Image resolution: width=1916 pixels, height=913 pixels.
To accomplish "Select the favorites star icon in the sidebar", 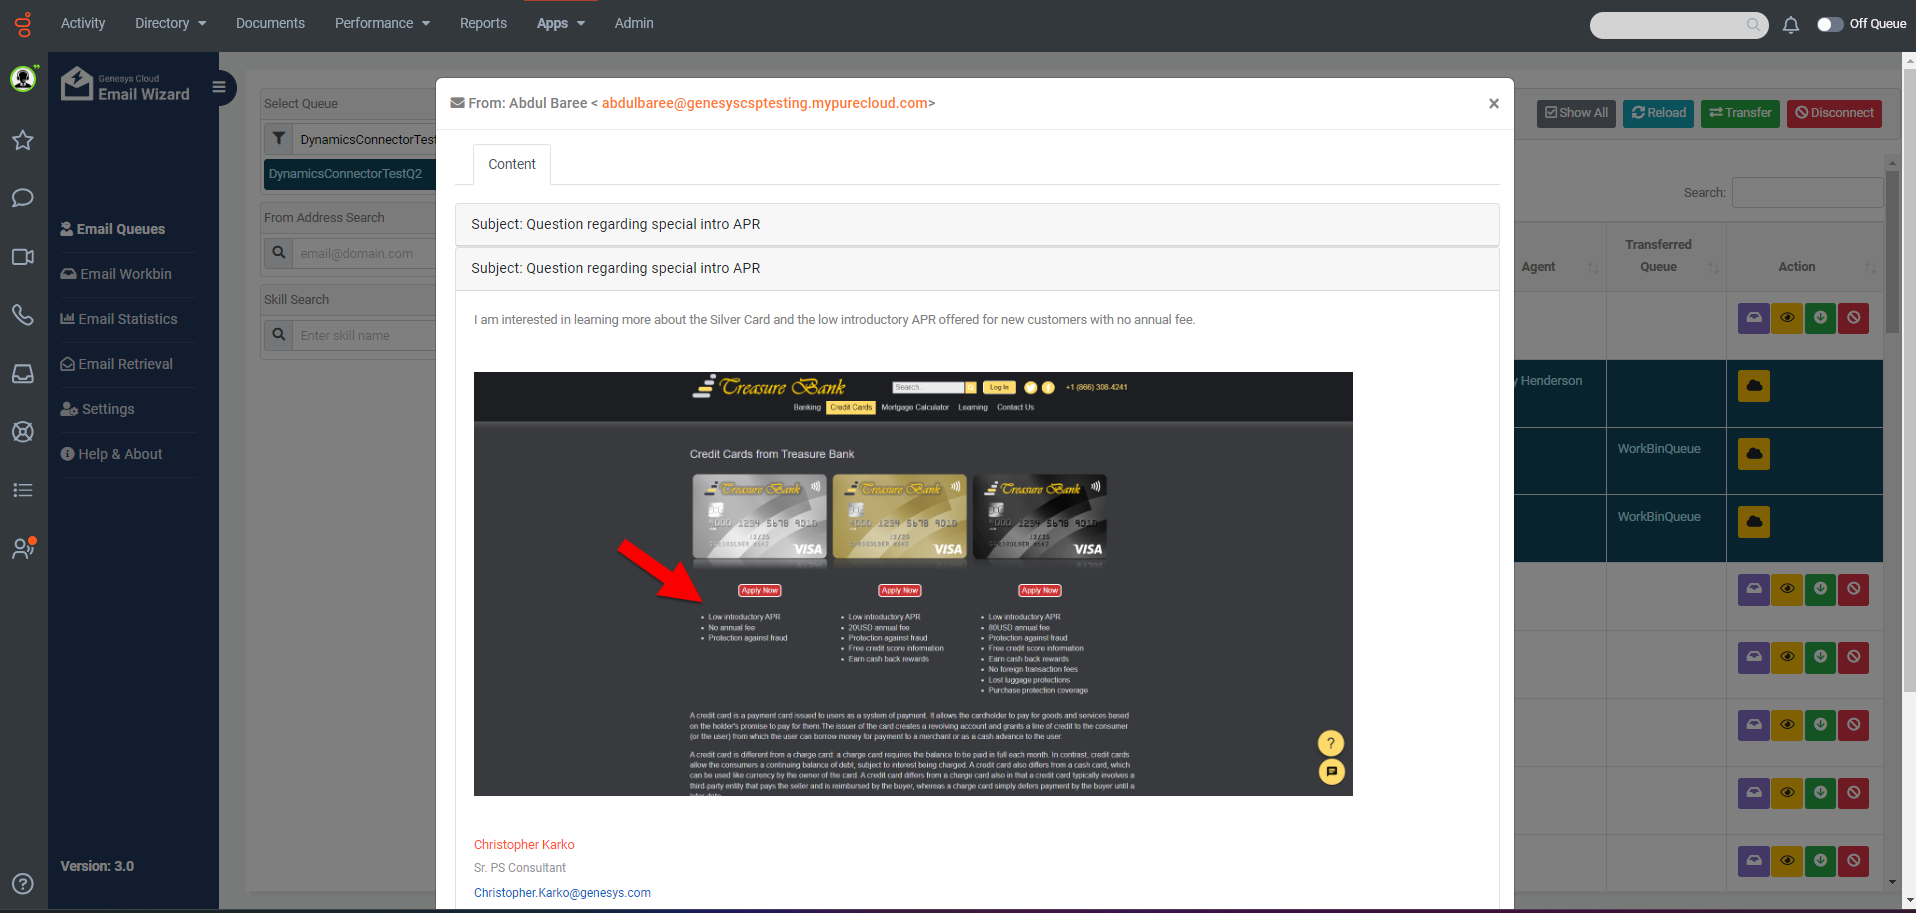I will (x=22, y=140).
